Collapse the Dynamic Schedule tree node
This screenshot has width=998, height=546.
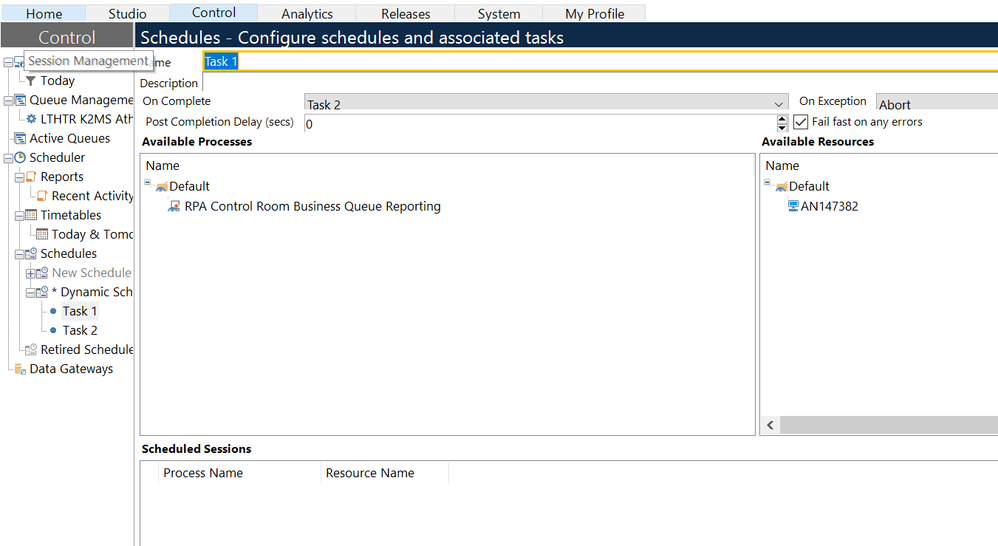tap(30, 293)
